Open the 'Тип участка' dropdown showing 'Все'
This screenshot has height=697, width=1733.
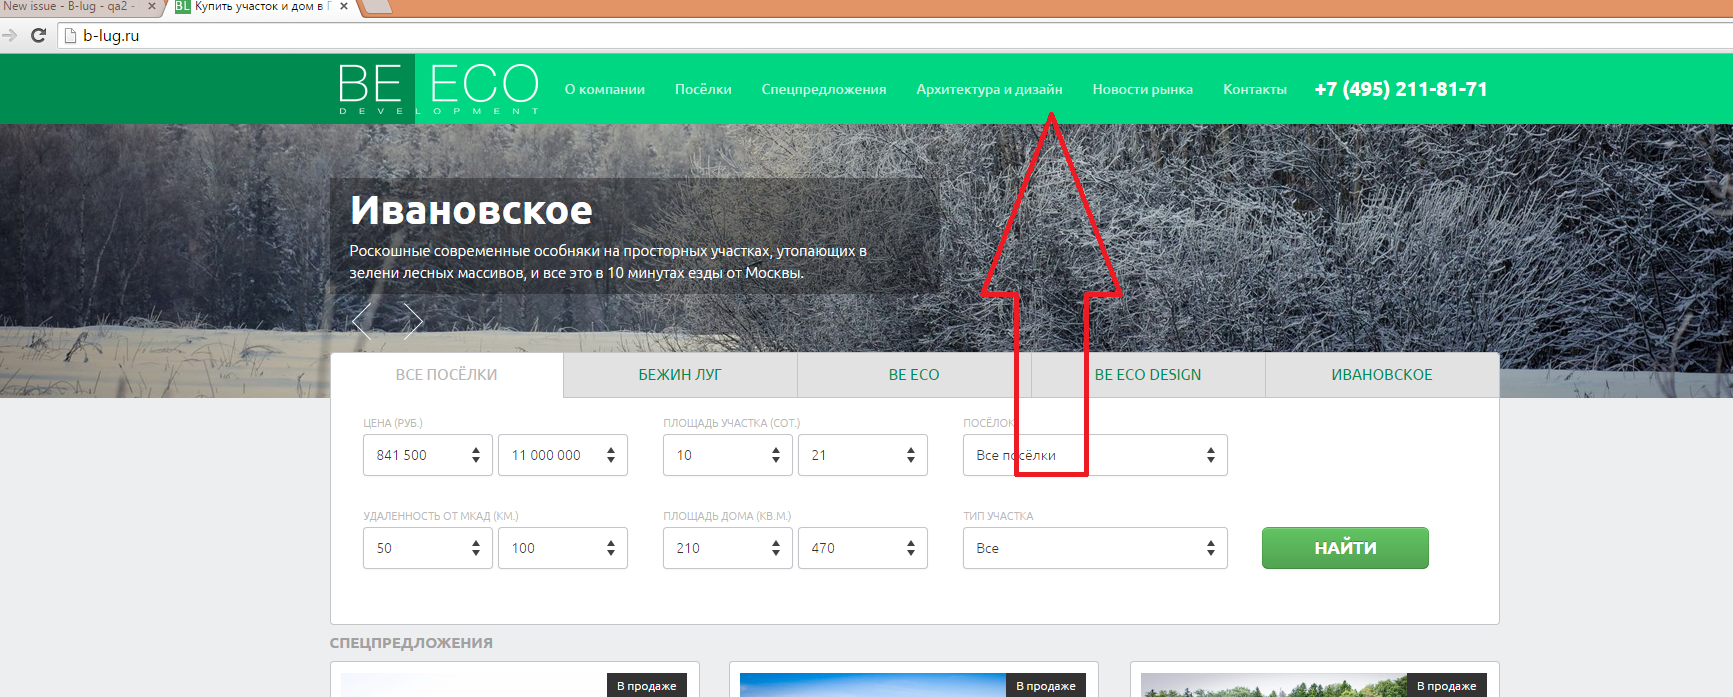point(1094,548)
